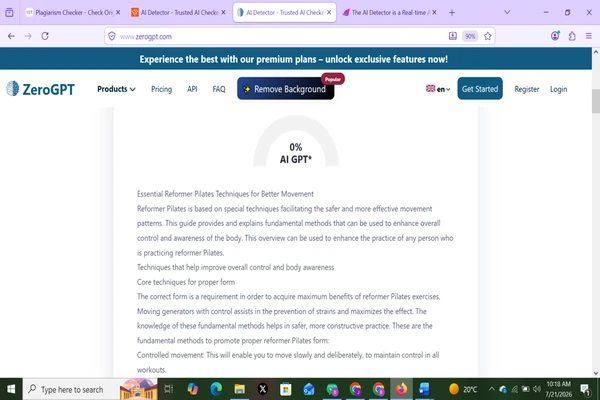This screenshot has height=400, width=600.
Task: Click the ZeroGPT logo
Action: tap(41, 89)
